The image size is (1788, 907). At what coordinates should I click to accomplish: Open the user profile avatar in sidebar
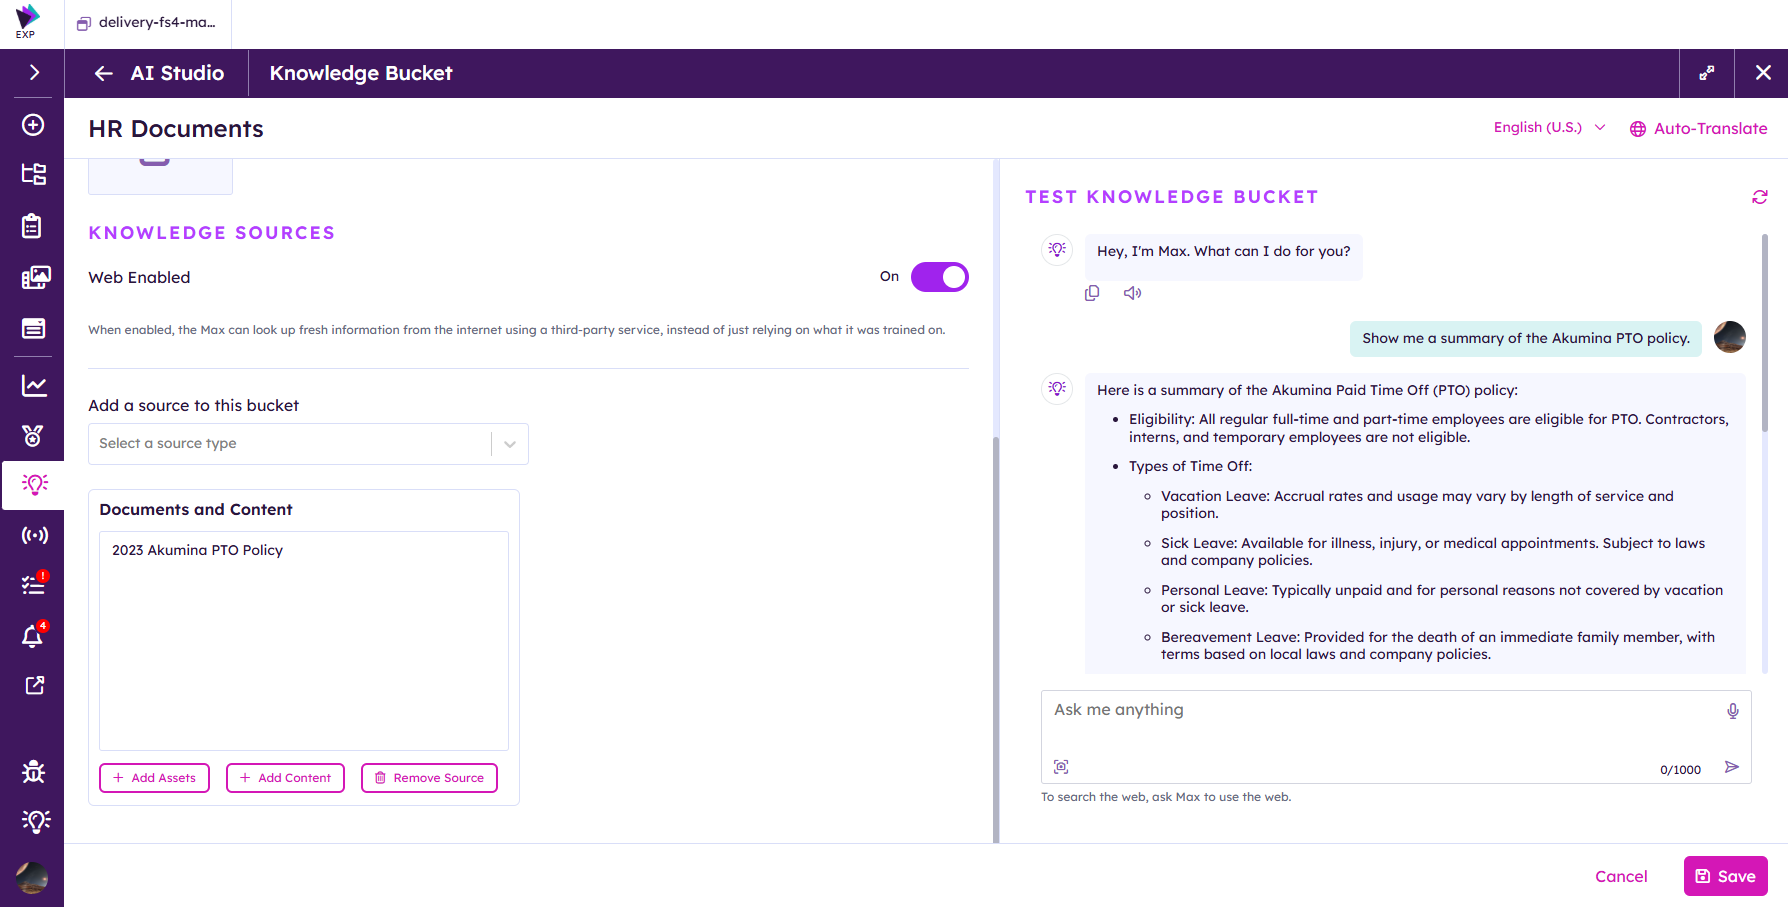click(32, 877)
